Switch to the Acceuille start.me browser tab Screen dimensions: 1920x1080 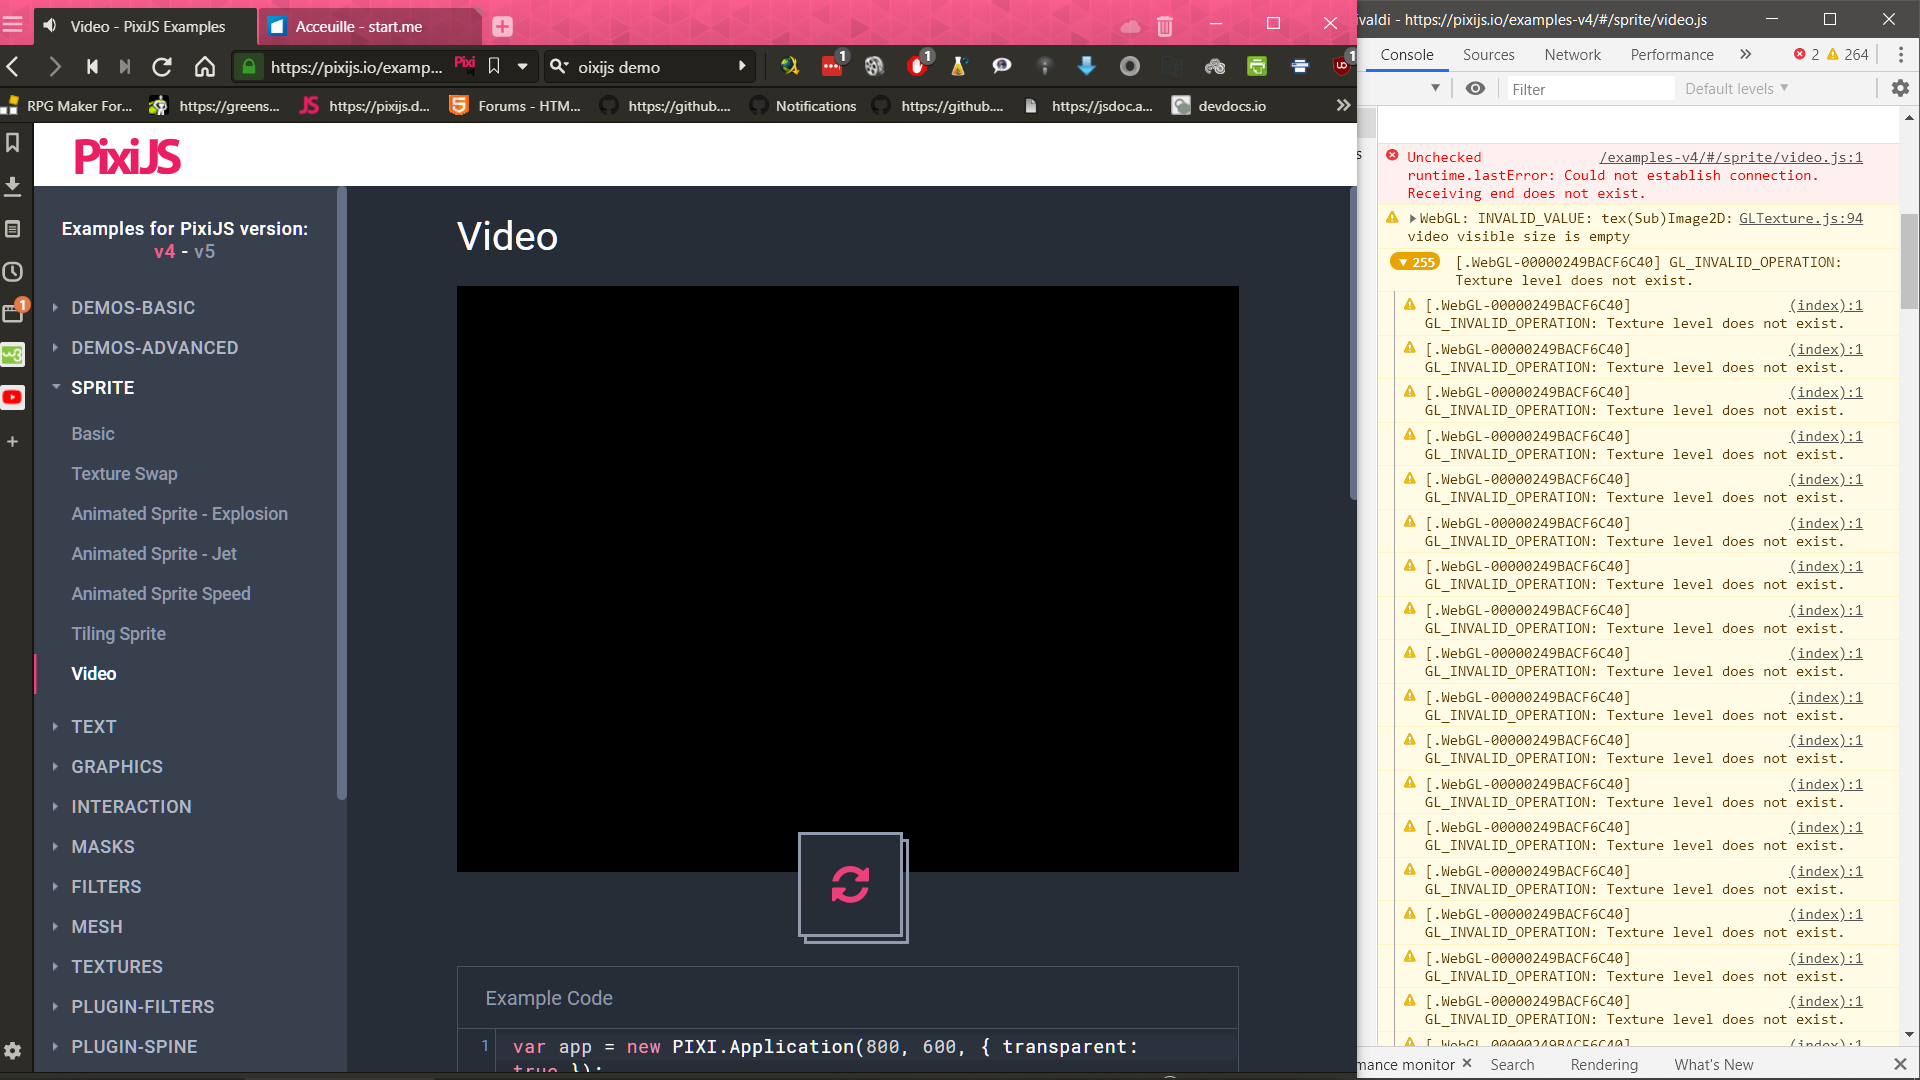tap(360, 26)
